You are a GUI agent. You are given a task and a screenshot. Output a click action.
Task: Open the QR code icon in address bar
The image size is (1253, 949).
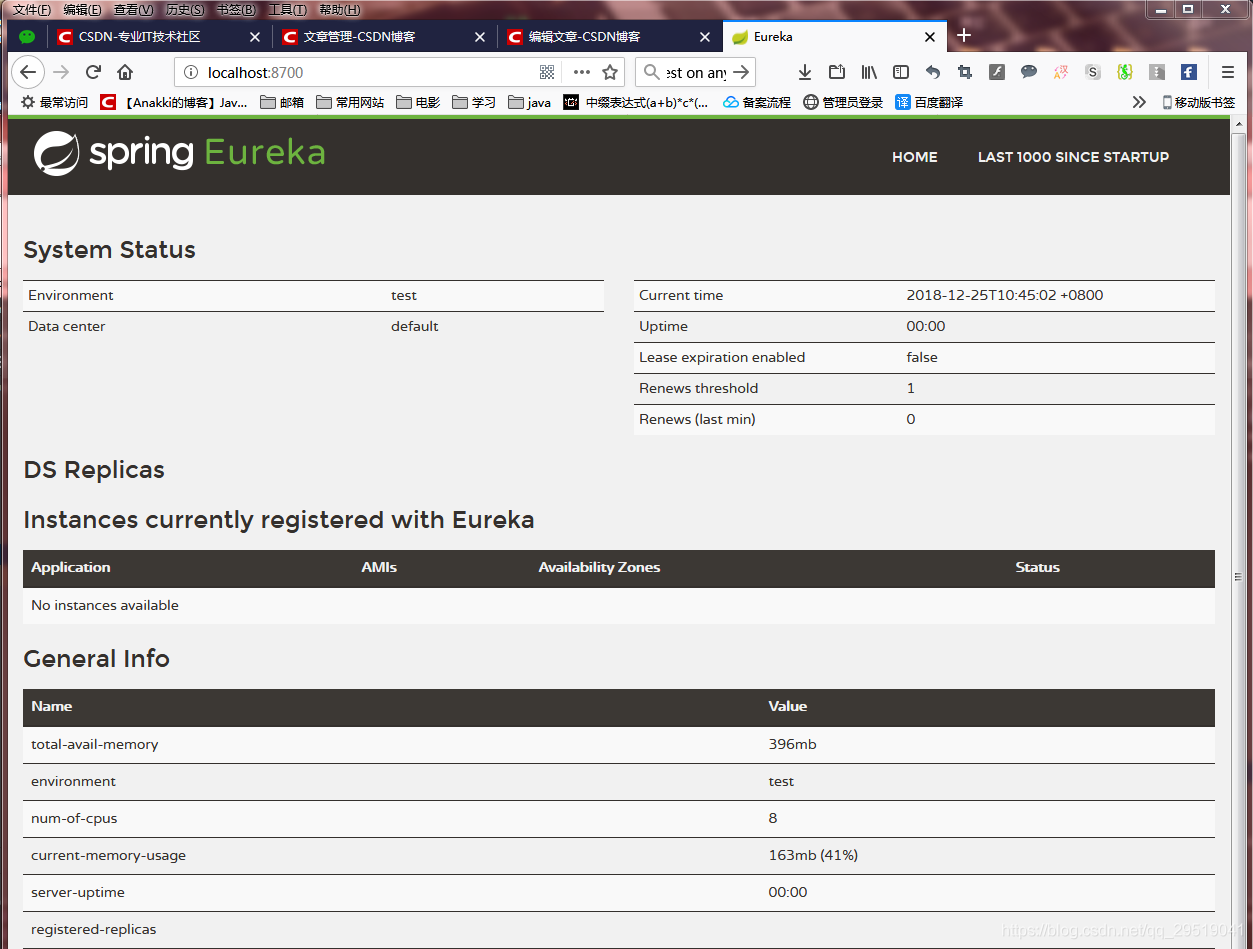click(x=547, y=72)
